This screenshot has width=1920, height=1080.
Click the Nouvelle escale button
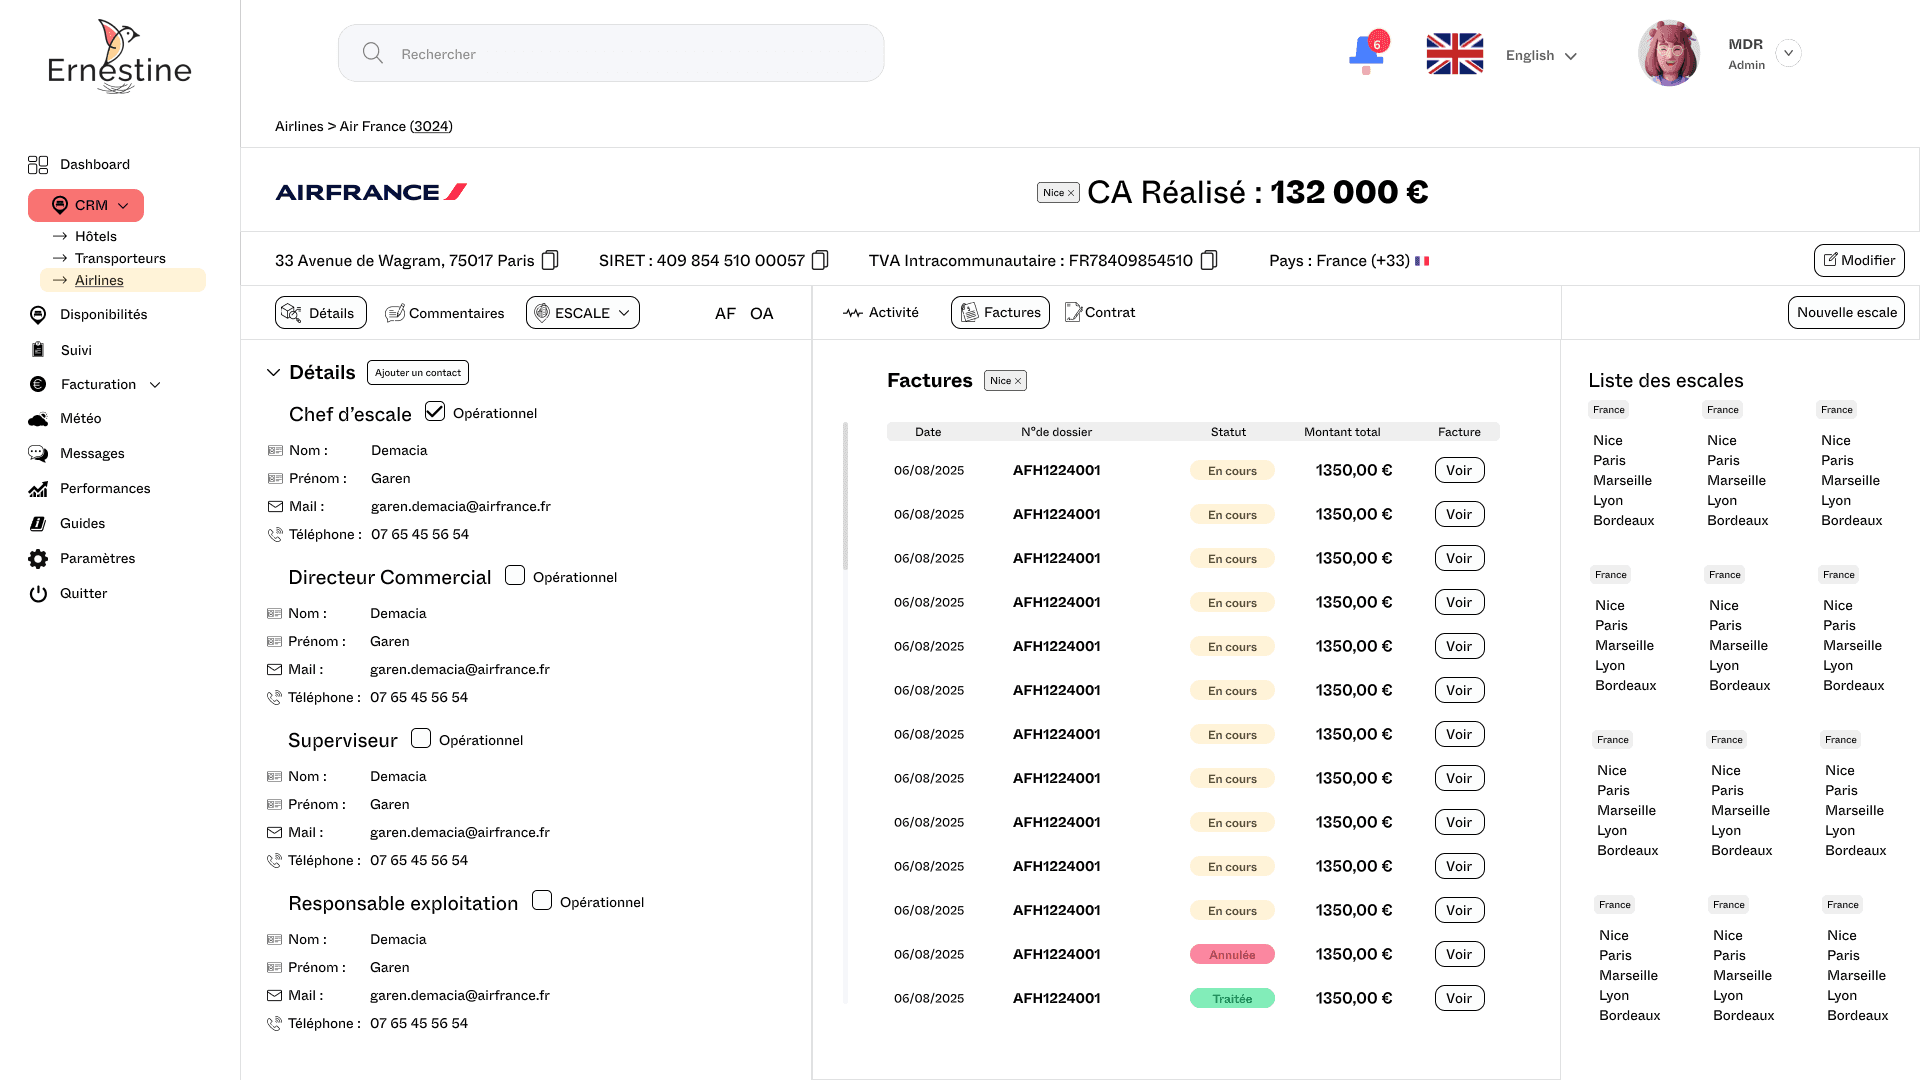point(1846,312)
